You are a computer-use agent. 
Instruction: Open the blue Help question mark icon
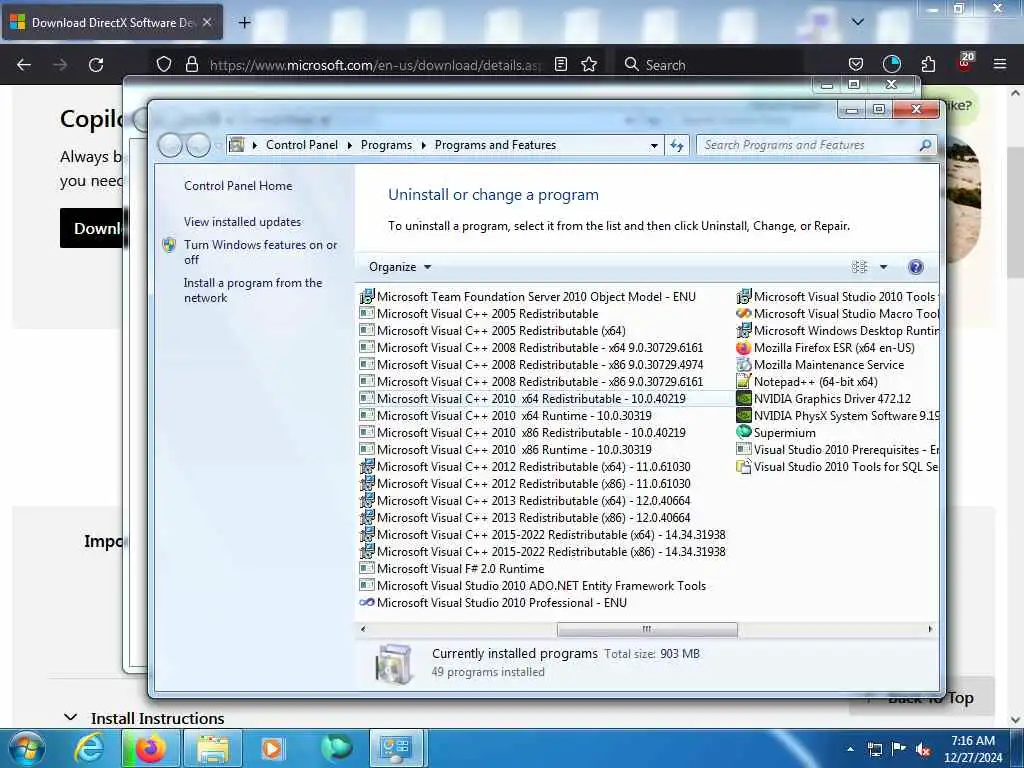point(916,266)
